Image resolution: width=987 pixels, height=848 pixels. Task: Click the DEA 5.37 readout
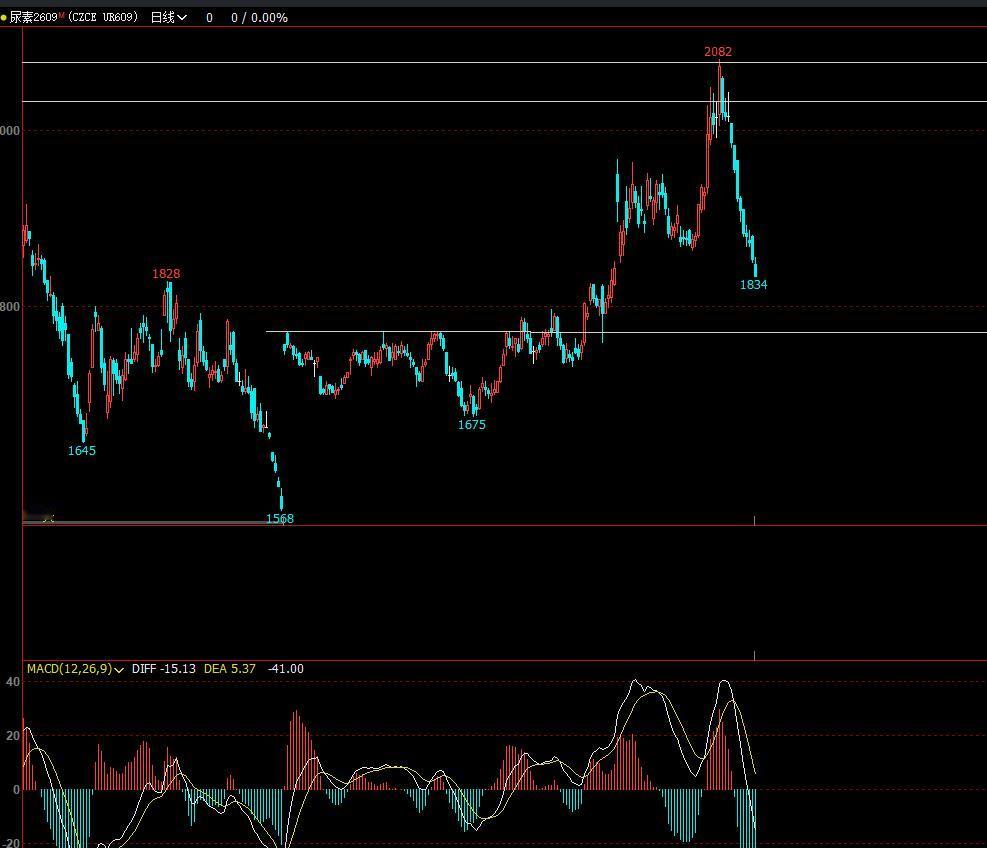click(230, 669)
